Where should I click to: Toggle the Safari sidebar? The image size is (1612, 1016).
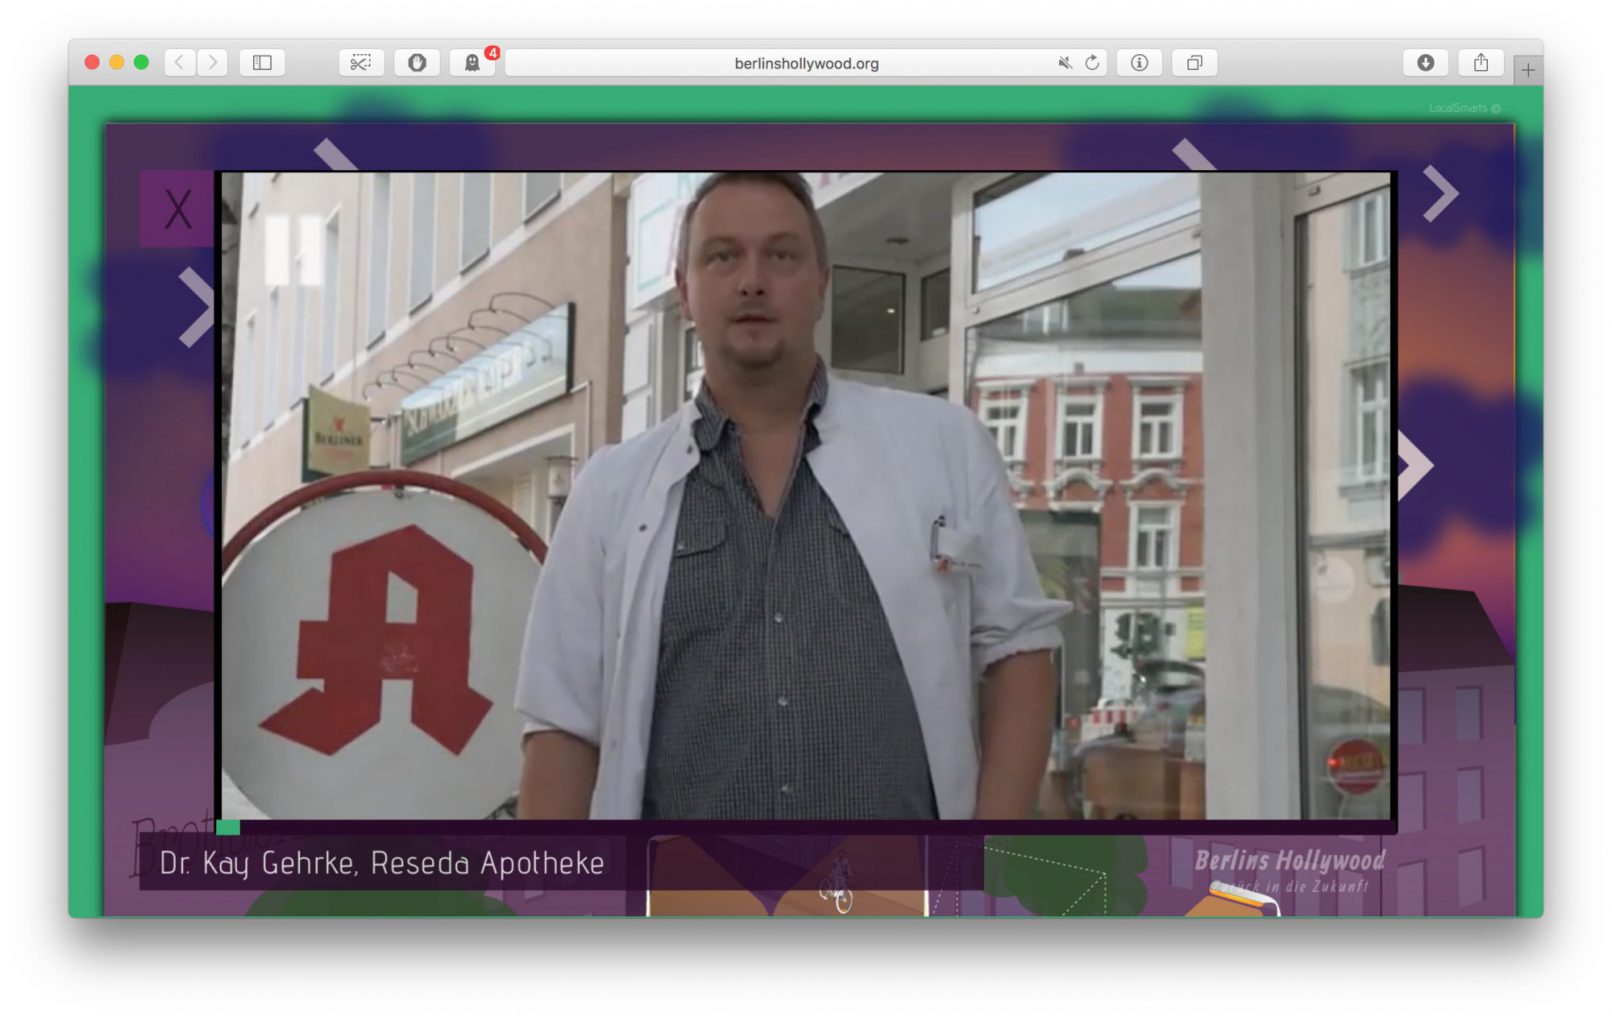tap(262, 63)
